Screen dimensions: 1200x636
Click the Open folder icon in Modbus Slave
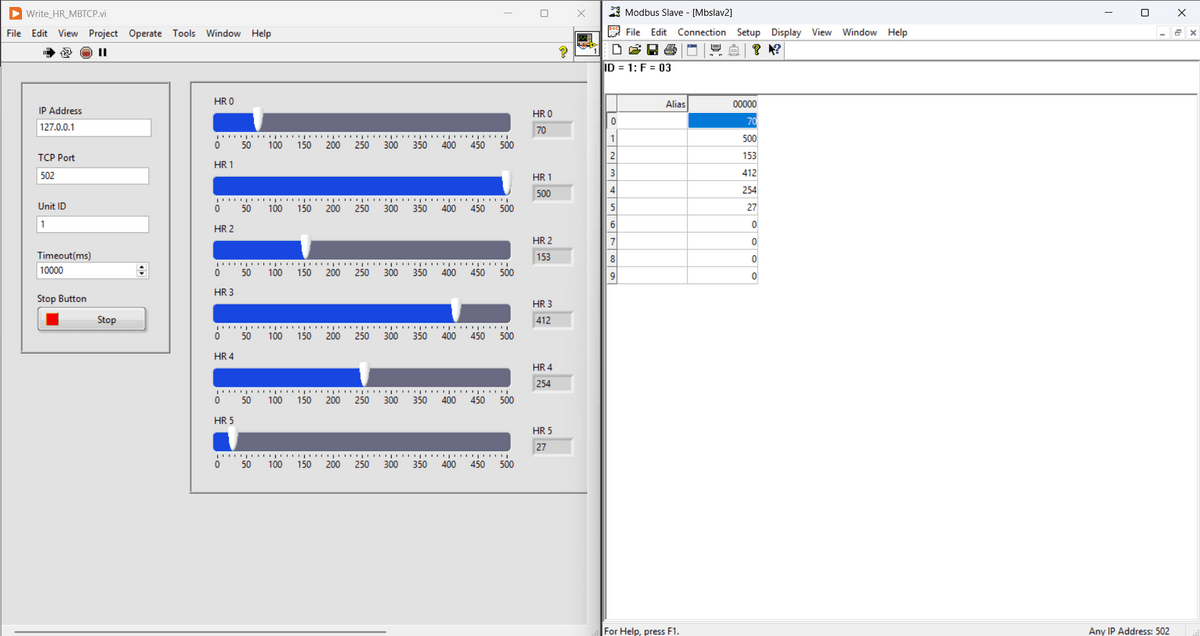pyautogui.click(x=634, y=50)
